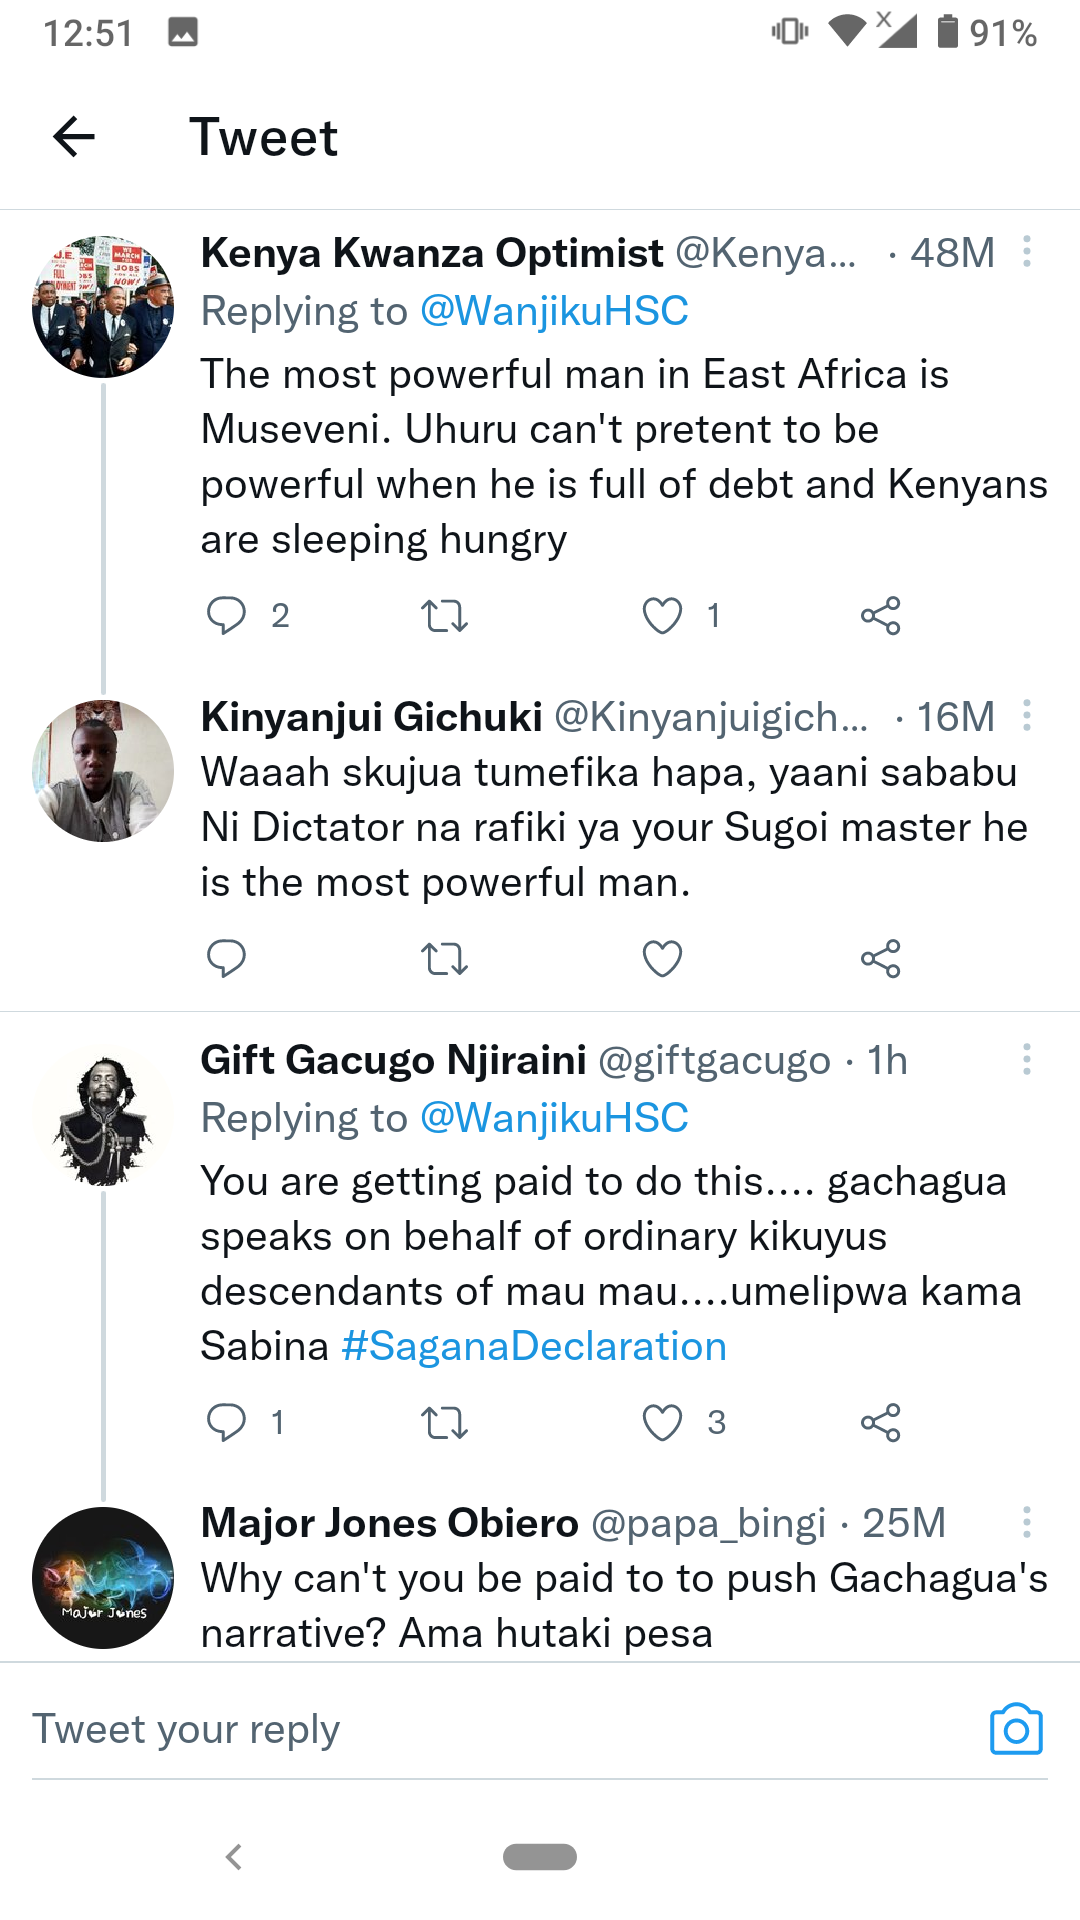The height and width of the screenshot is (1920, 1080).
Task: Retweet Gift Gacugo Njiraini's tweet
Action: pos(444,1422)
